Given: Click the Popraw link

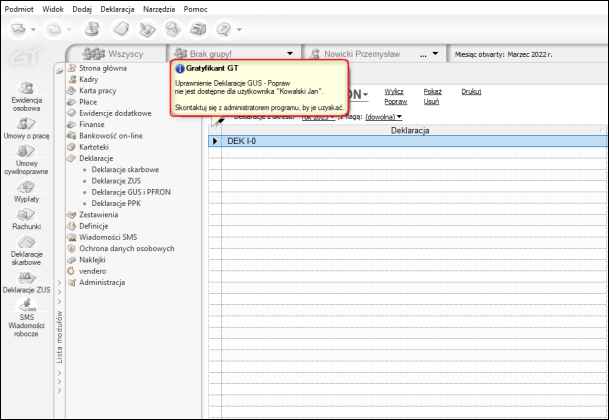Looking at the screenshot, I should pyautogui.click(x=395, y=102).
